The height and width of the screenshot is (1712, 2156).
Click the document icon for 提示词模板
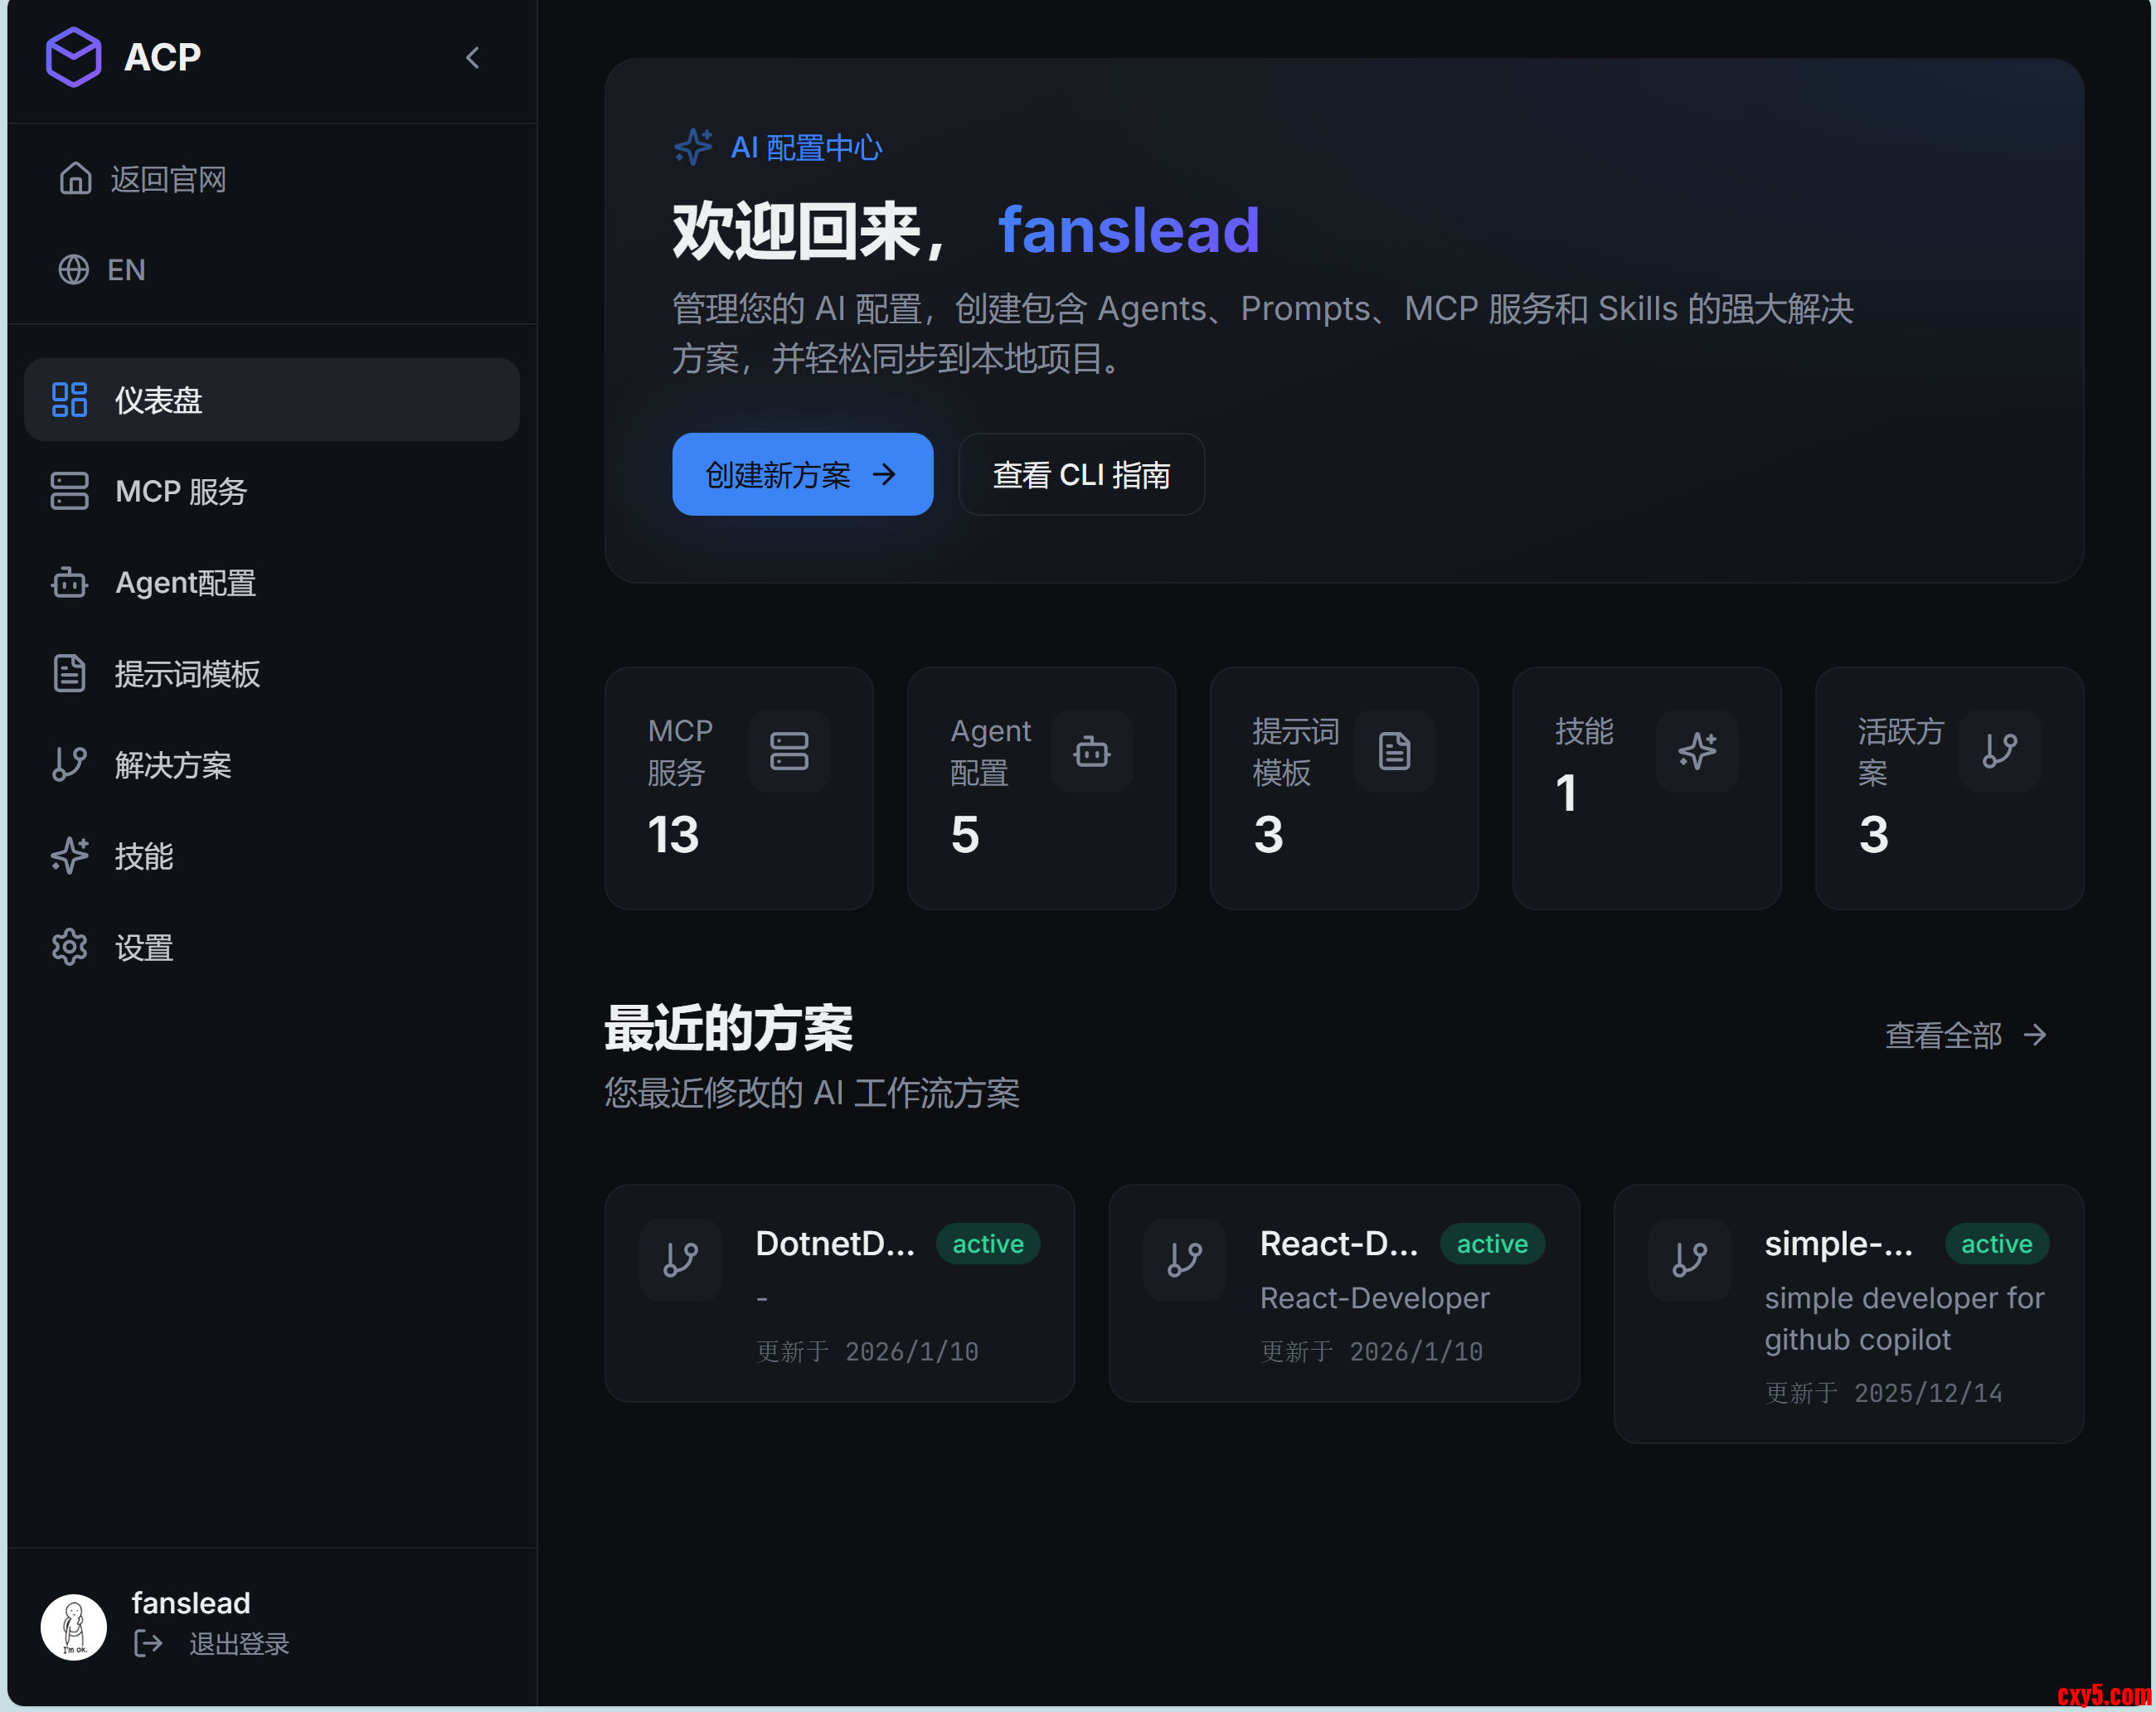[69, 673]
